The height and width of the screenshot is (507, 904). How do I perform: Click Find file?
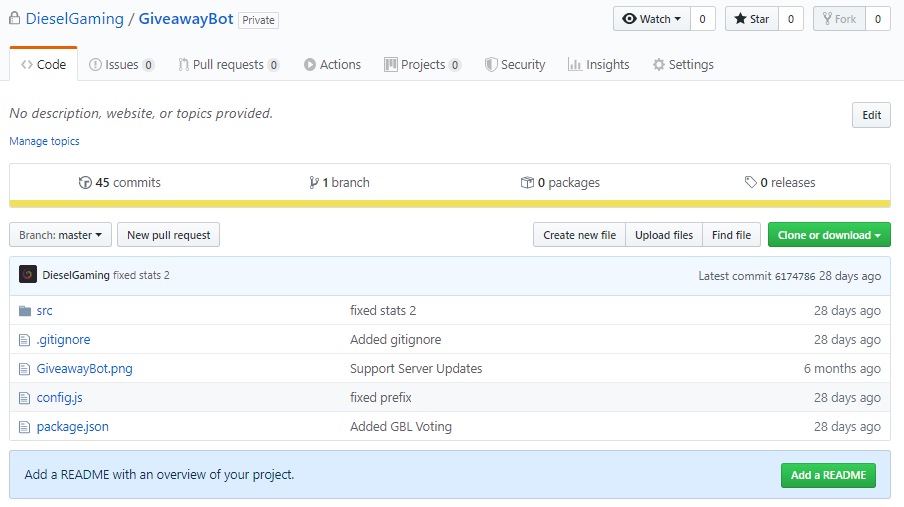[x=731, y=235]
